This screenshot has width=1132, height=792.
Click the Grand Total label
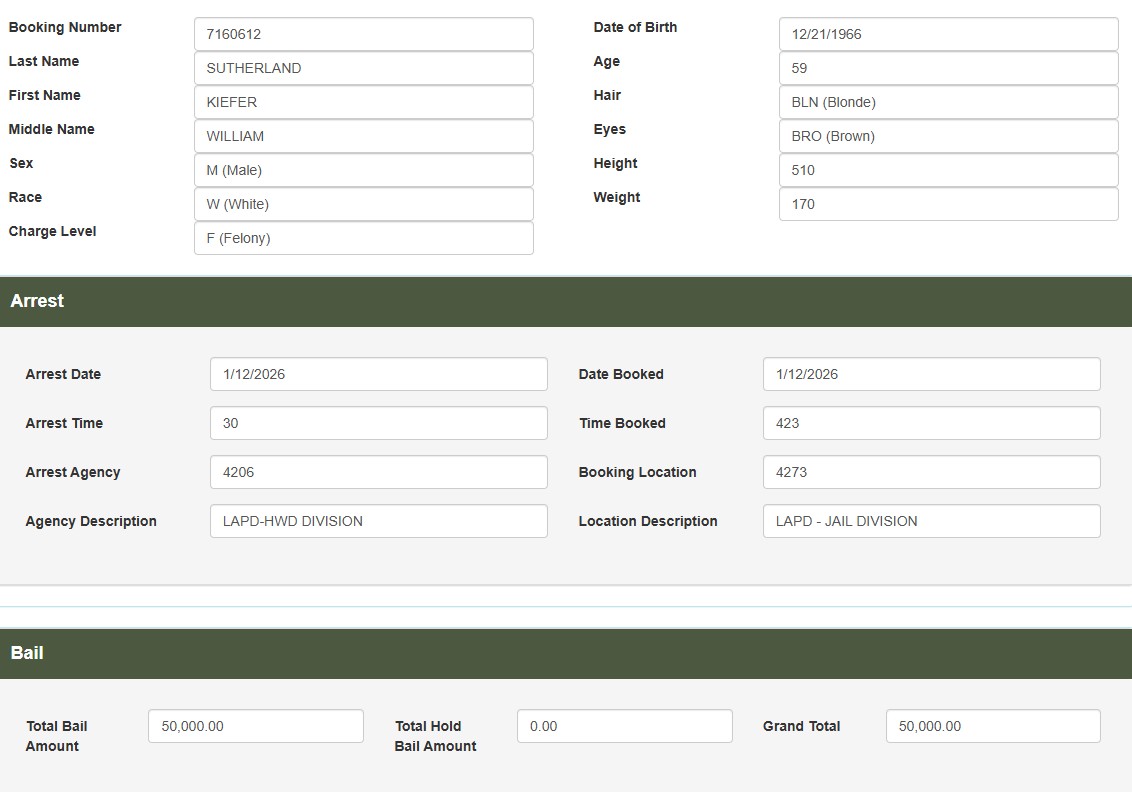[801, 726]
